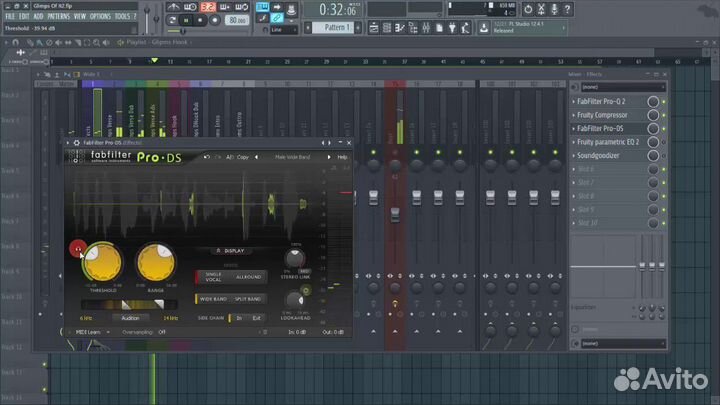Screen dimensions: 720x405
Task: Expand the FabFilter Pro-Q 2 slot arrow
Action: 575,101
